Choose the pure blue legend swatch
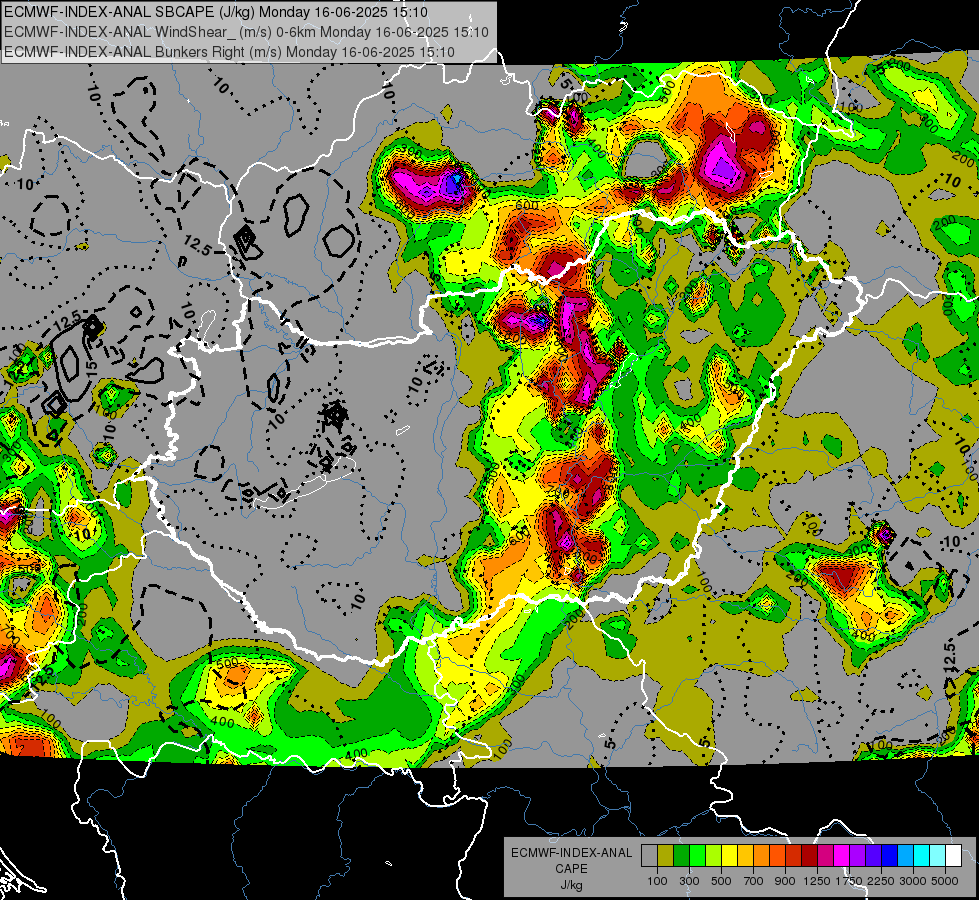This screenshot has height=900, width=979. (x=890, y=856)
